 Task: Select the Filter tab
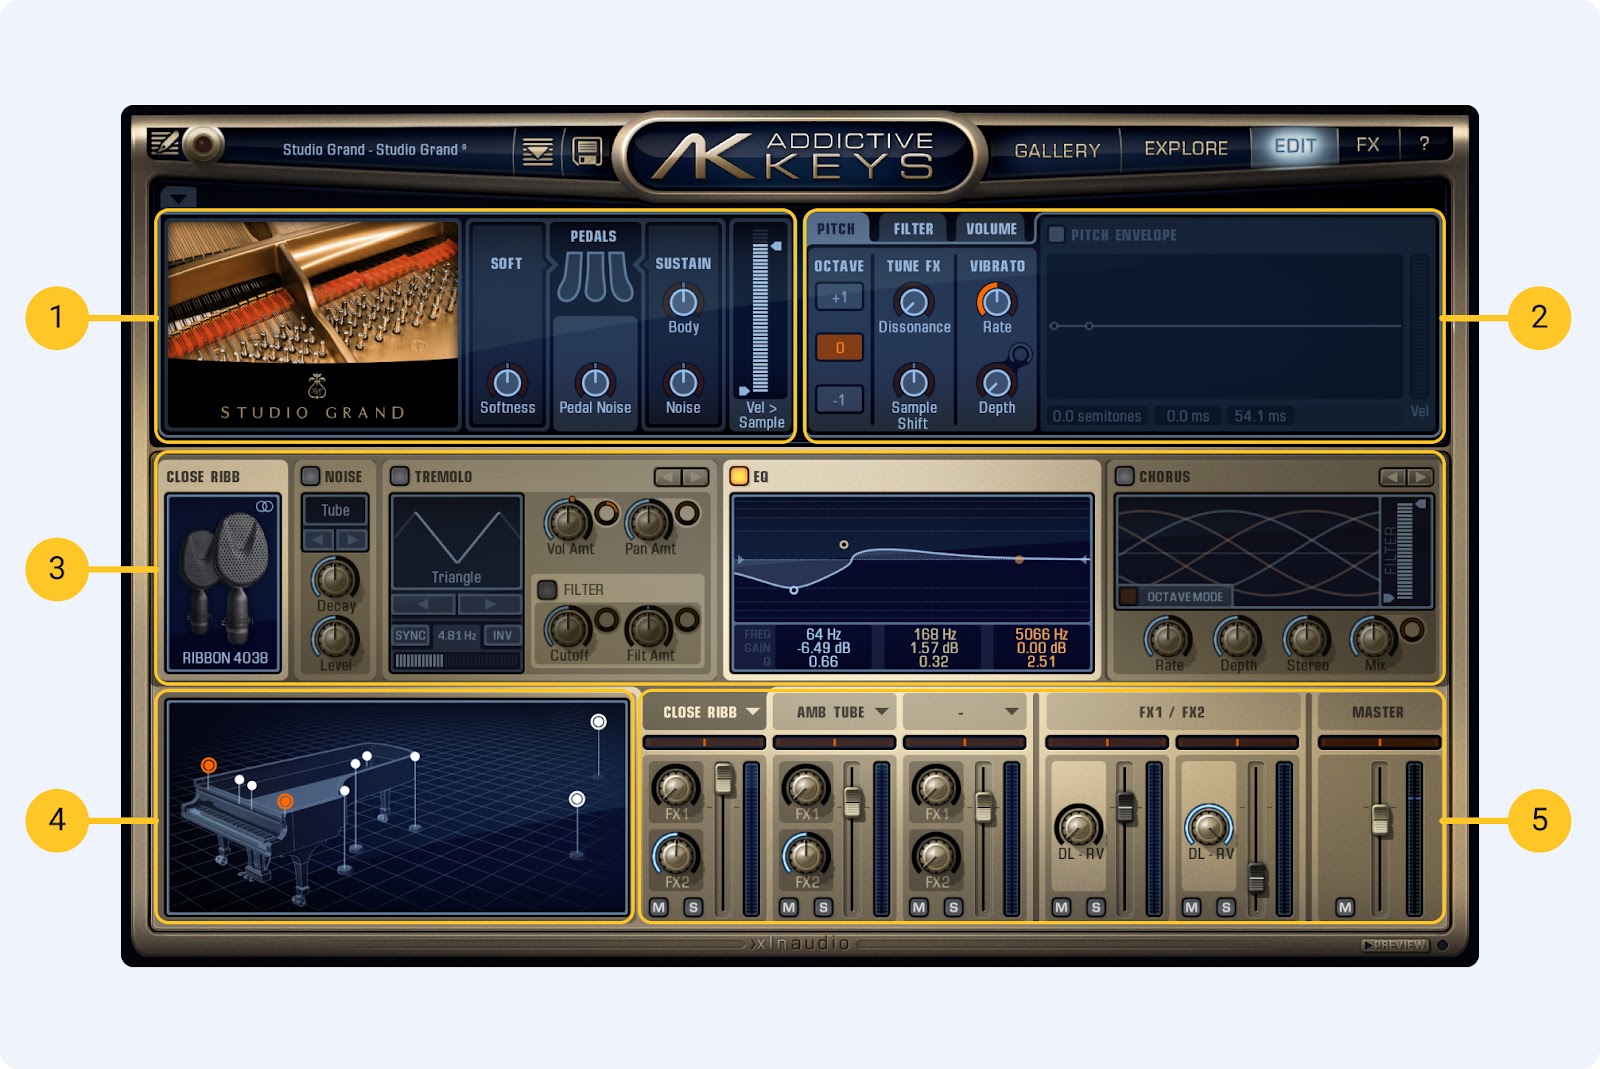pyautogui.click(x=913, y=229)
